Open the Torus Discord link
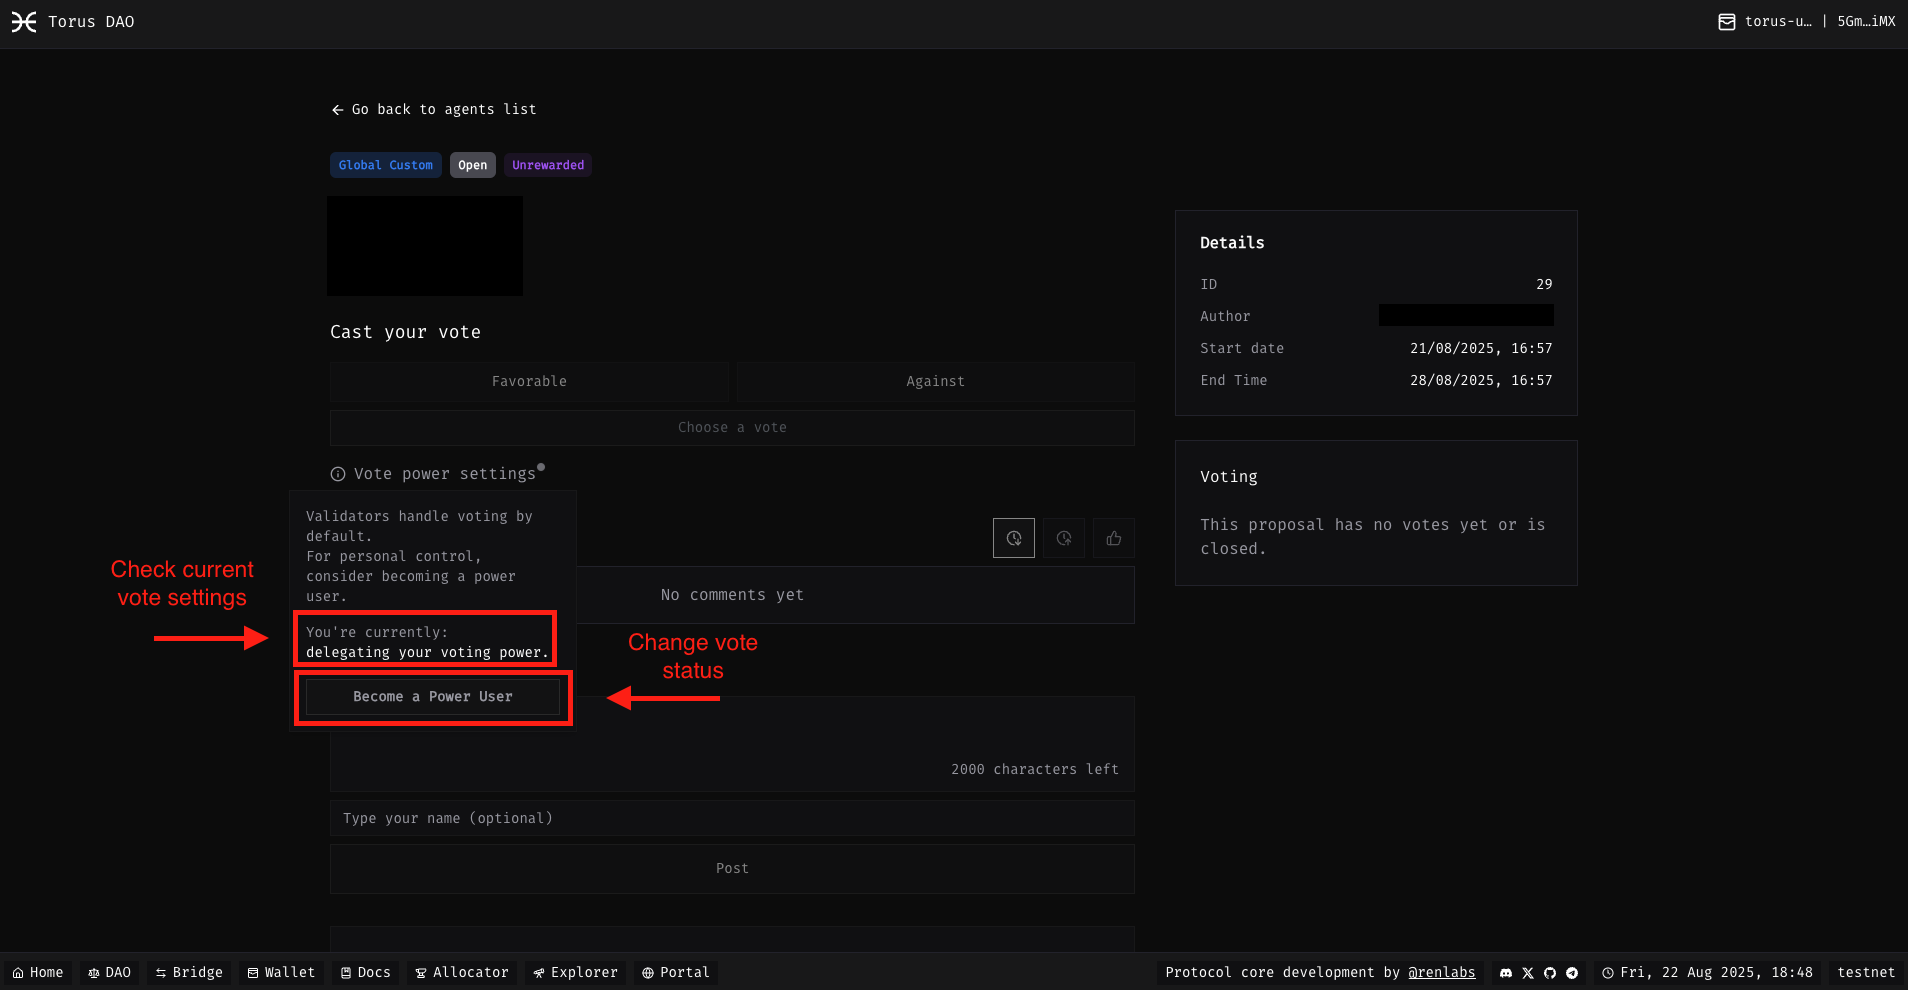Viewport: 1908px width, 990px height. (x=1506, y=972)
